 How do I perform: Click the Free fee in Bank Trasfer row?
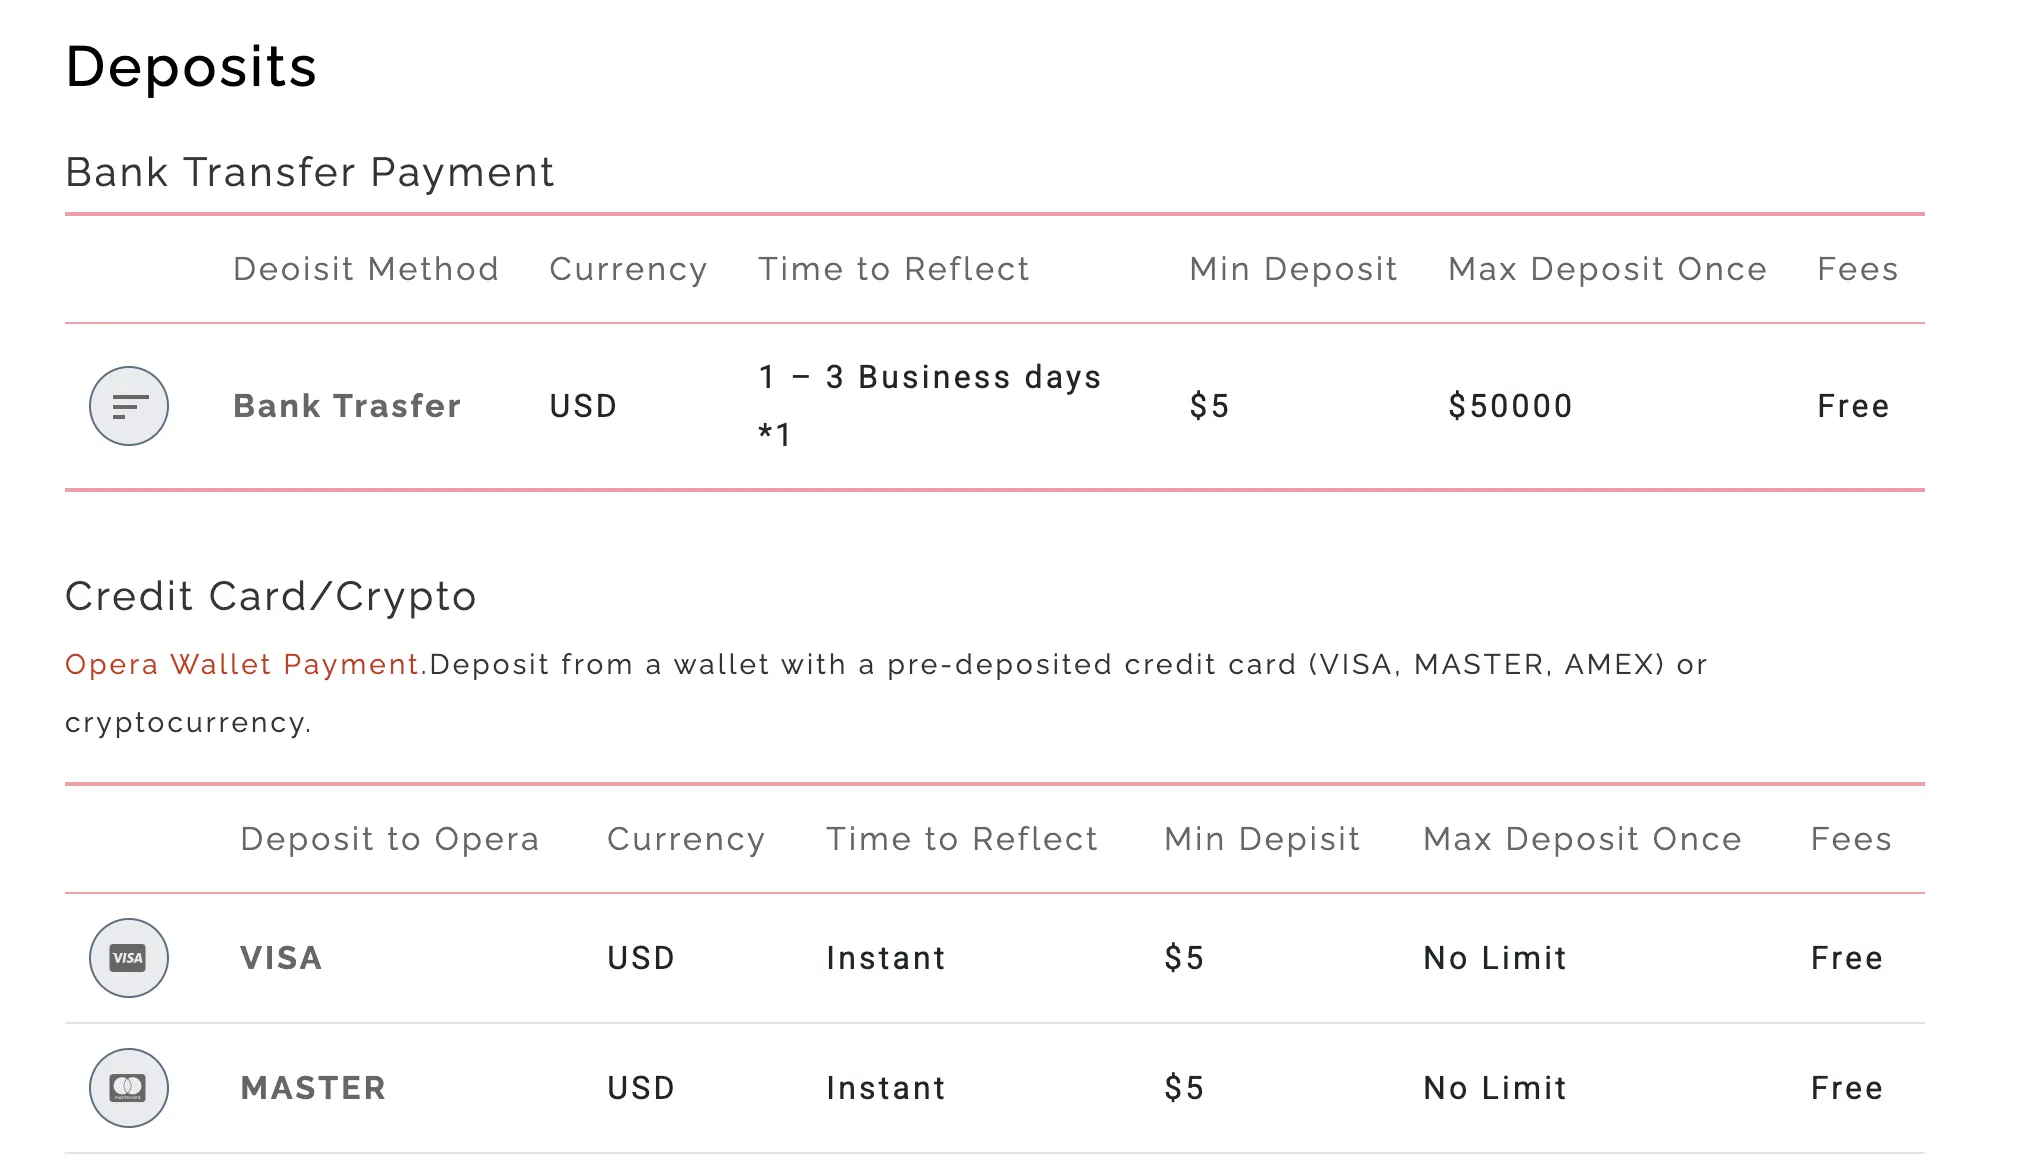click(x=1853, y=406)
